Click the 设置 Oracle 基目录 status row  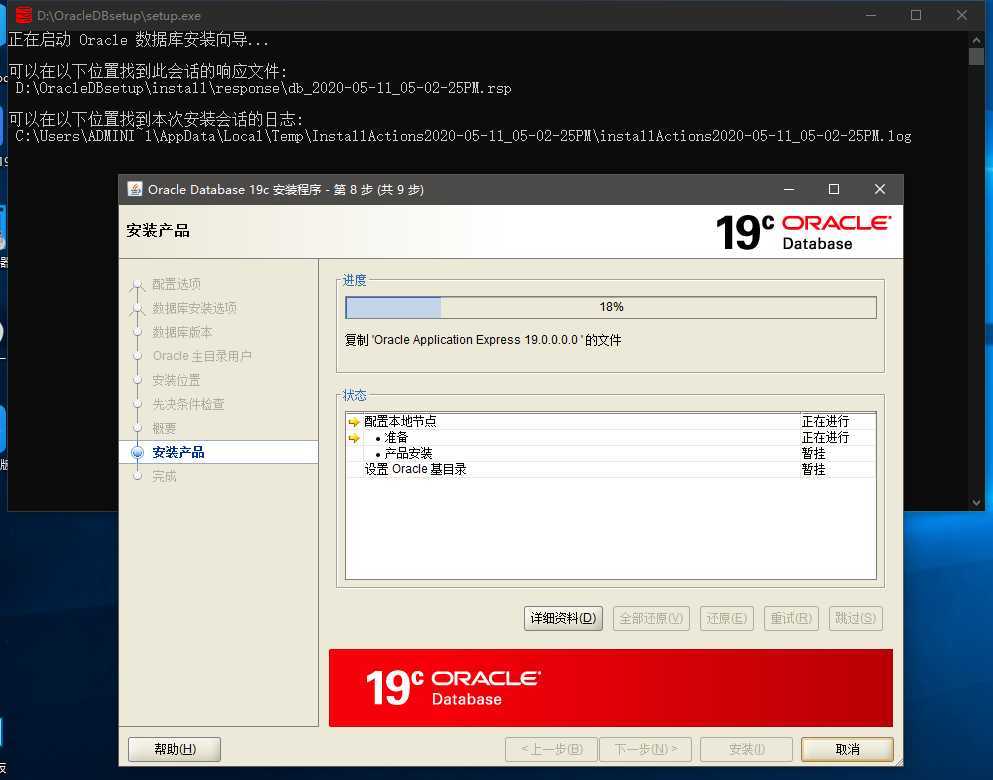(x=611, y=469)
